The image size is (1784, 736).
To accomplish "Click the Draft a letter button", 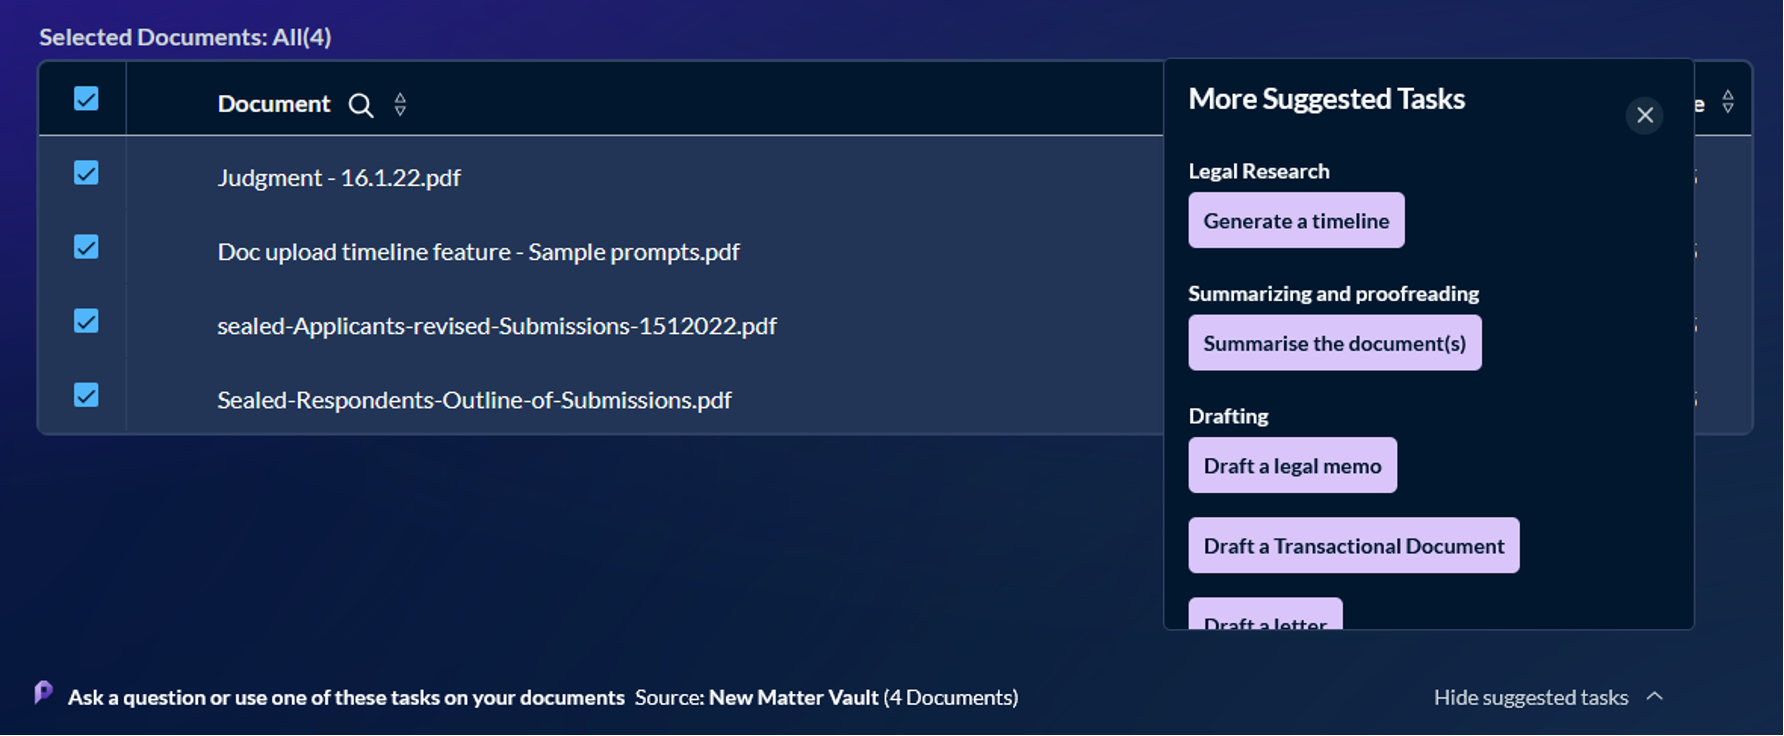I will point(1265,616).
